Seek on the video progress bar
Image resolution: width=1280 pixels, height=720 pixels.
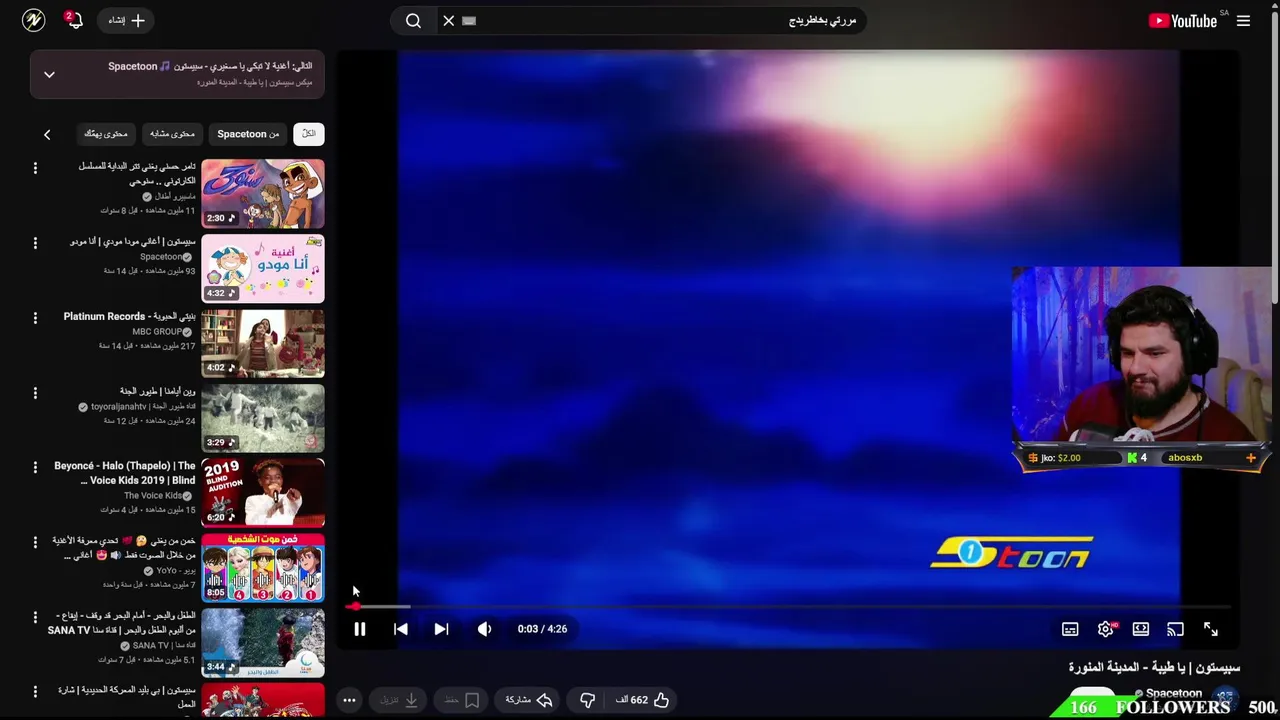[x=790, y=606]
